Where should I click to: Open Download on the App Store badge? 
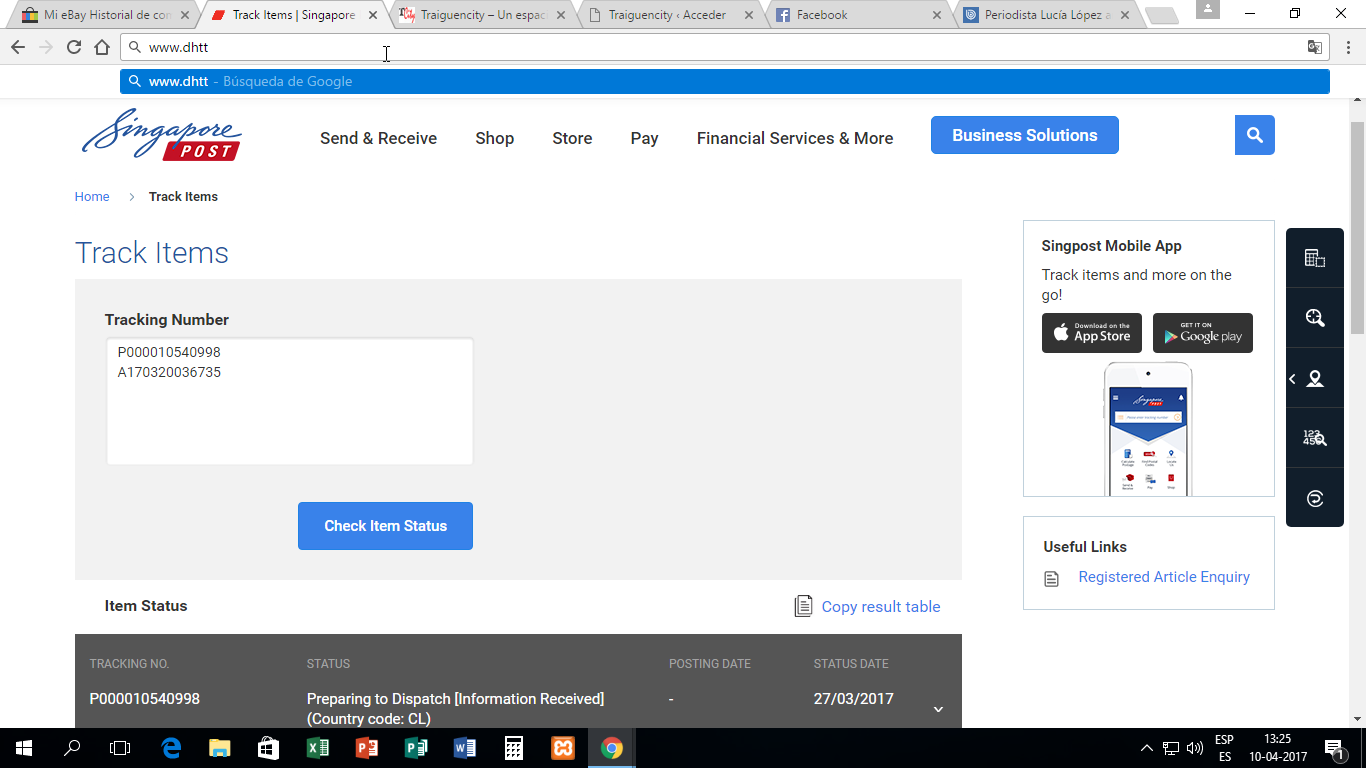[x=1091, y=333]
